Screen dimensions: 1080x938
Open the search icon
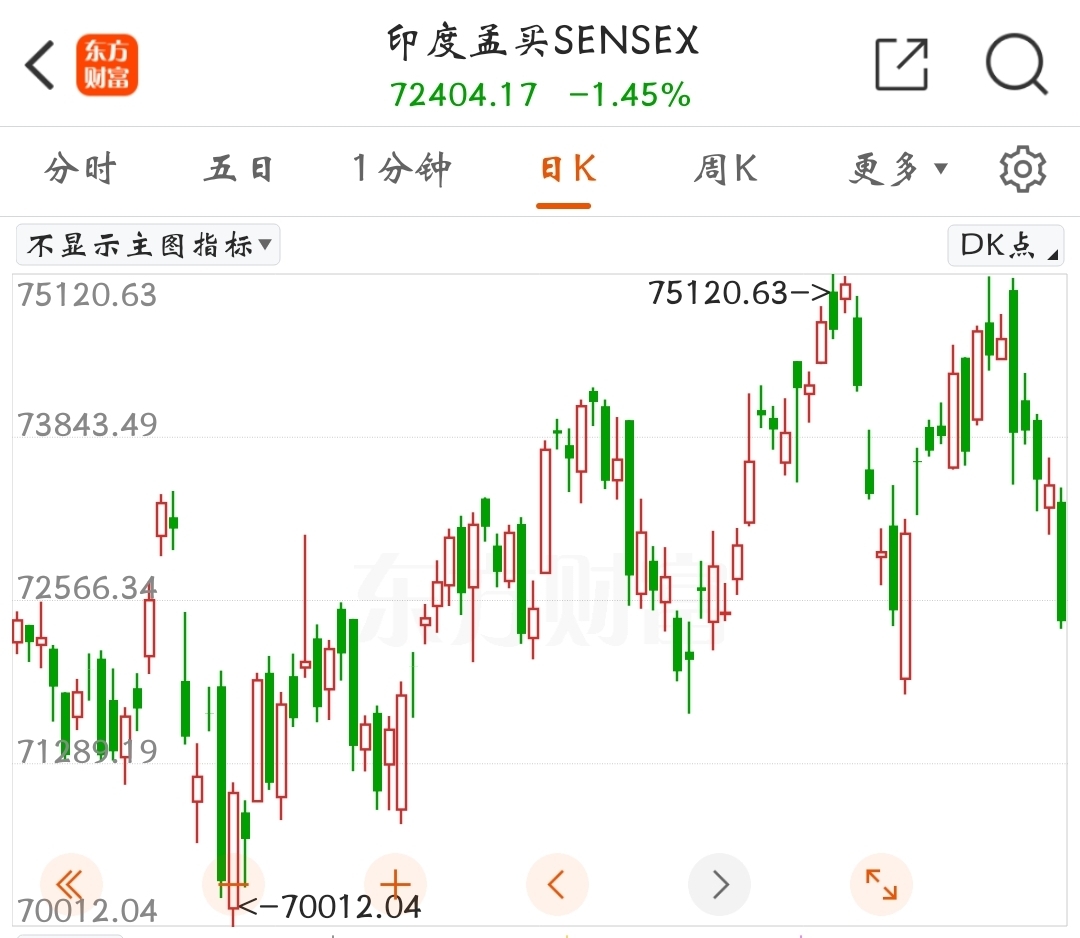point(1017,64)
